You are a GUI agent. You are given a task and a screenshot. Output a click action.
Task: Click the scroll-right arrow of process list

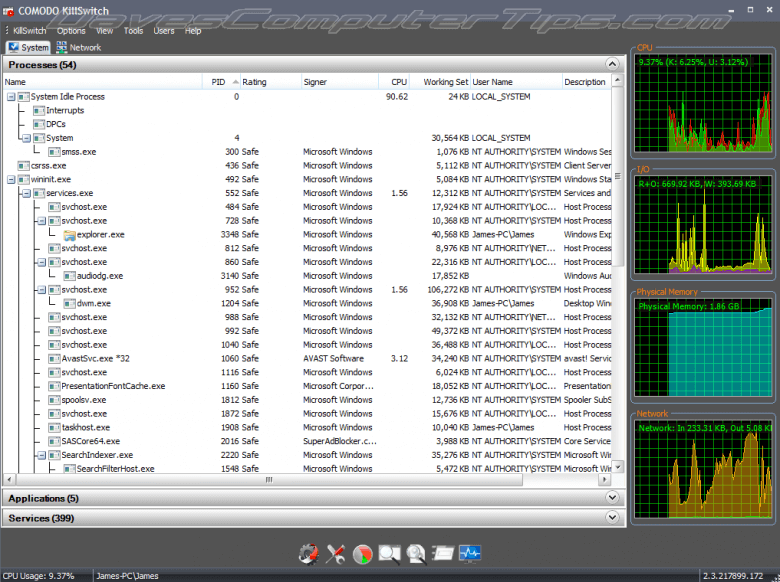(604, 480)
